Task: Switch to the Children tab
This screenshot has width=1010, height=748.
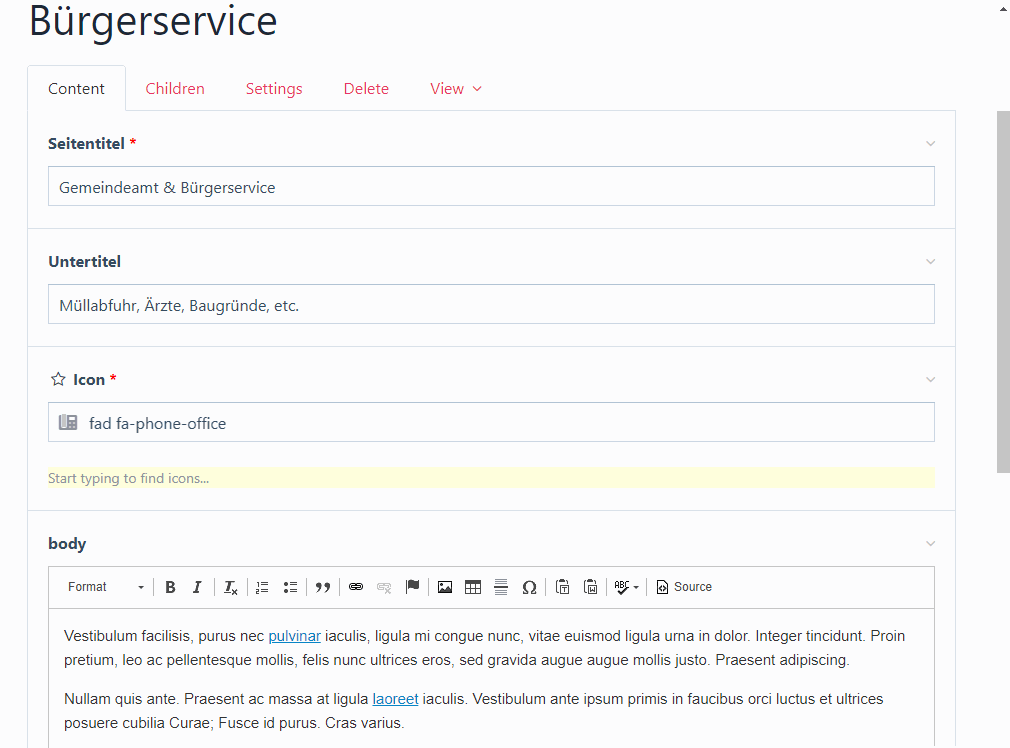Action: click(x=175, y=89)
